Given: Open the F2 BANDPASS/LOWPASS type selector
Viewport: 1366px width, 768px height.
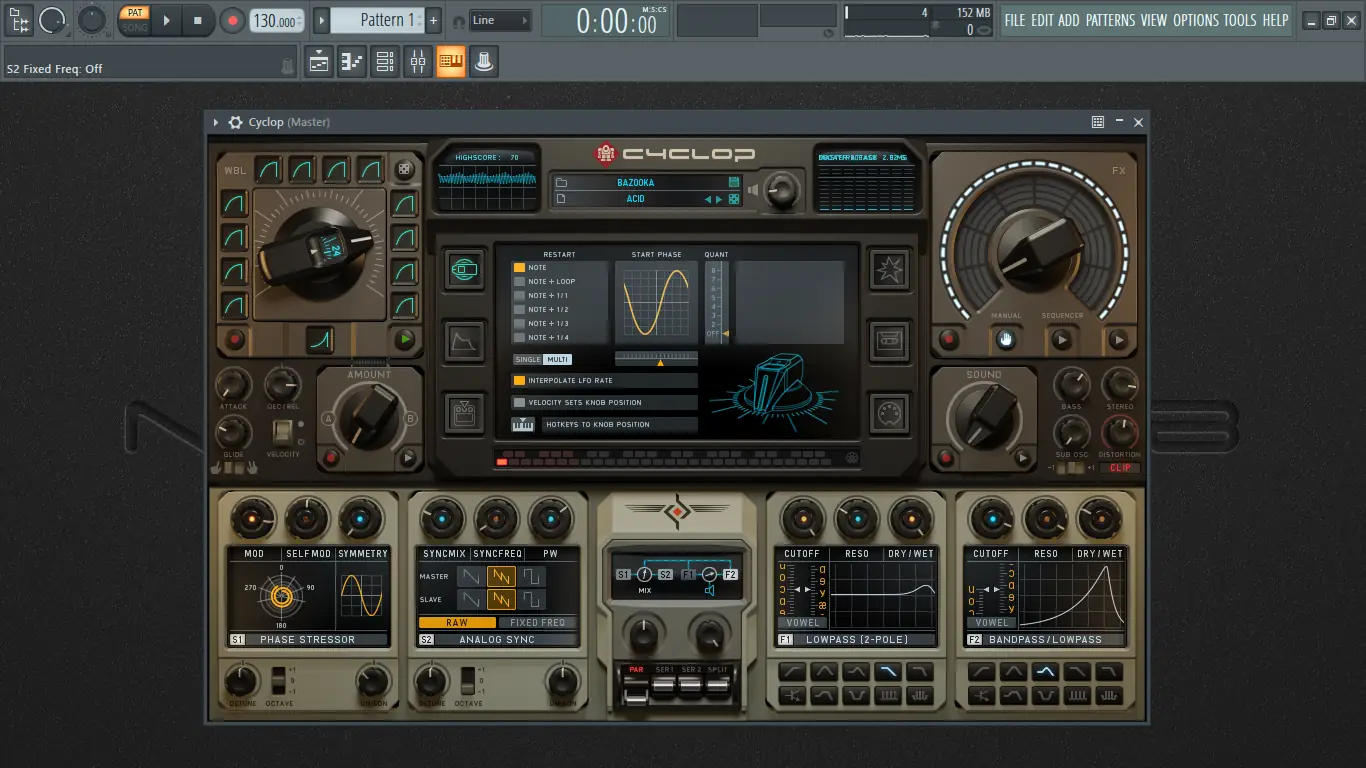Looking at the screenshot, I should (x=1047, y=640).
